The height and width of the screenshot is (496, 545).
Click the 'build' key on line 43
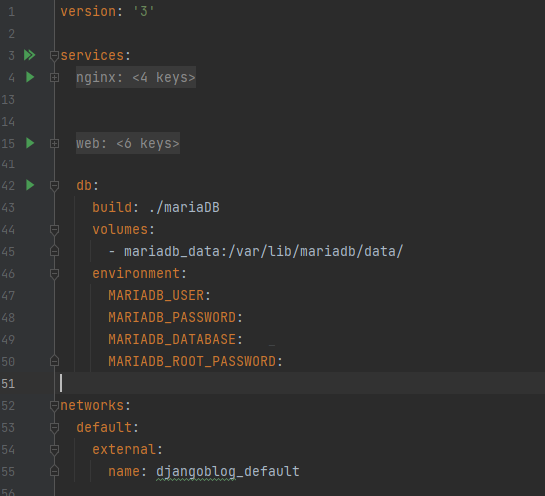[x=112, y=208]
